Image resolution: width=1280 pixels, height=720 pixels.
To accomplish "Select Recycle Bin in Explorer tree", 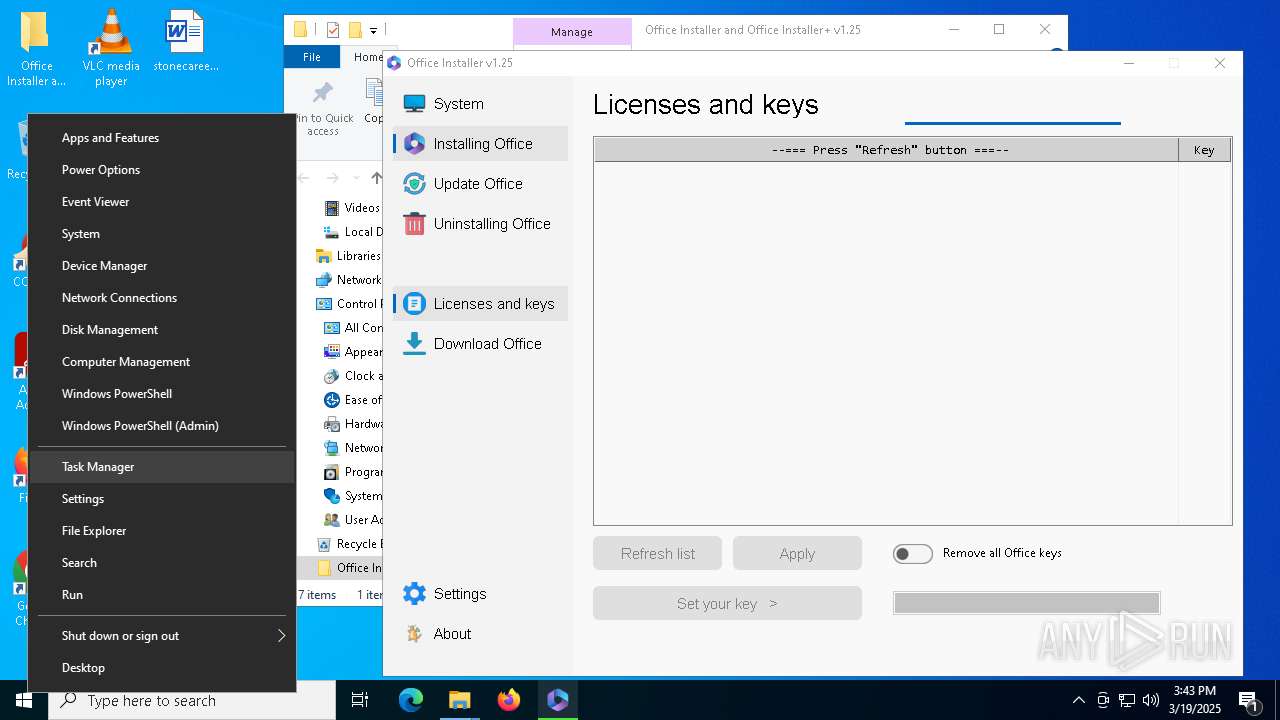I will 347,544.
